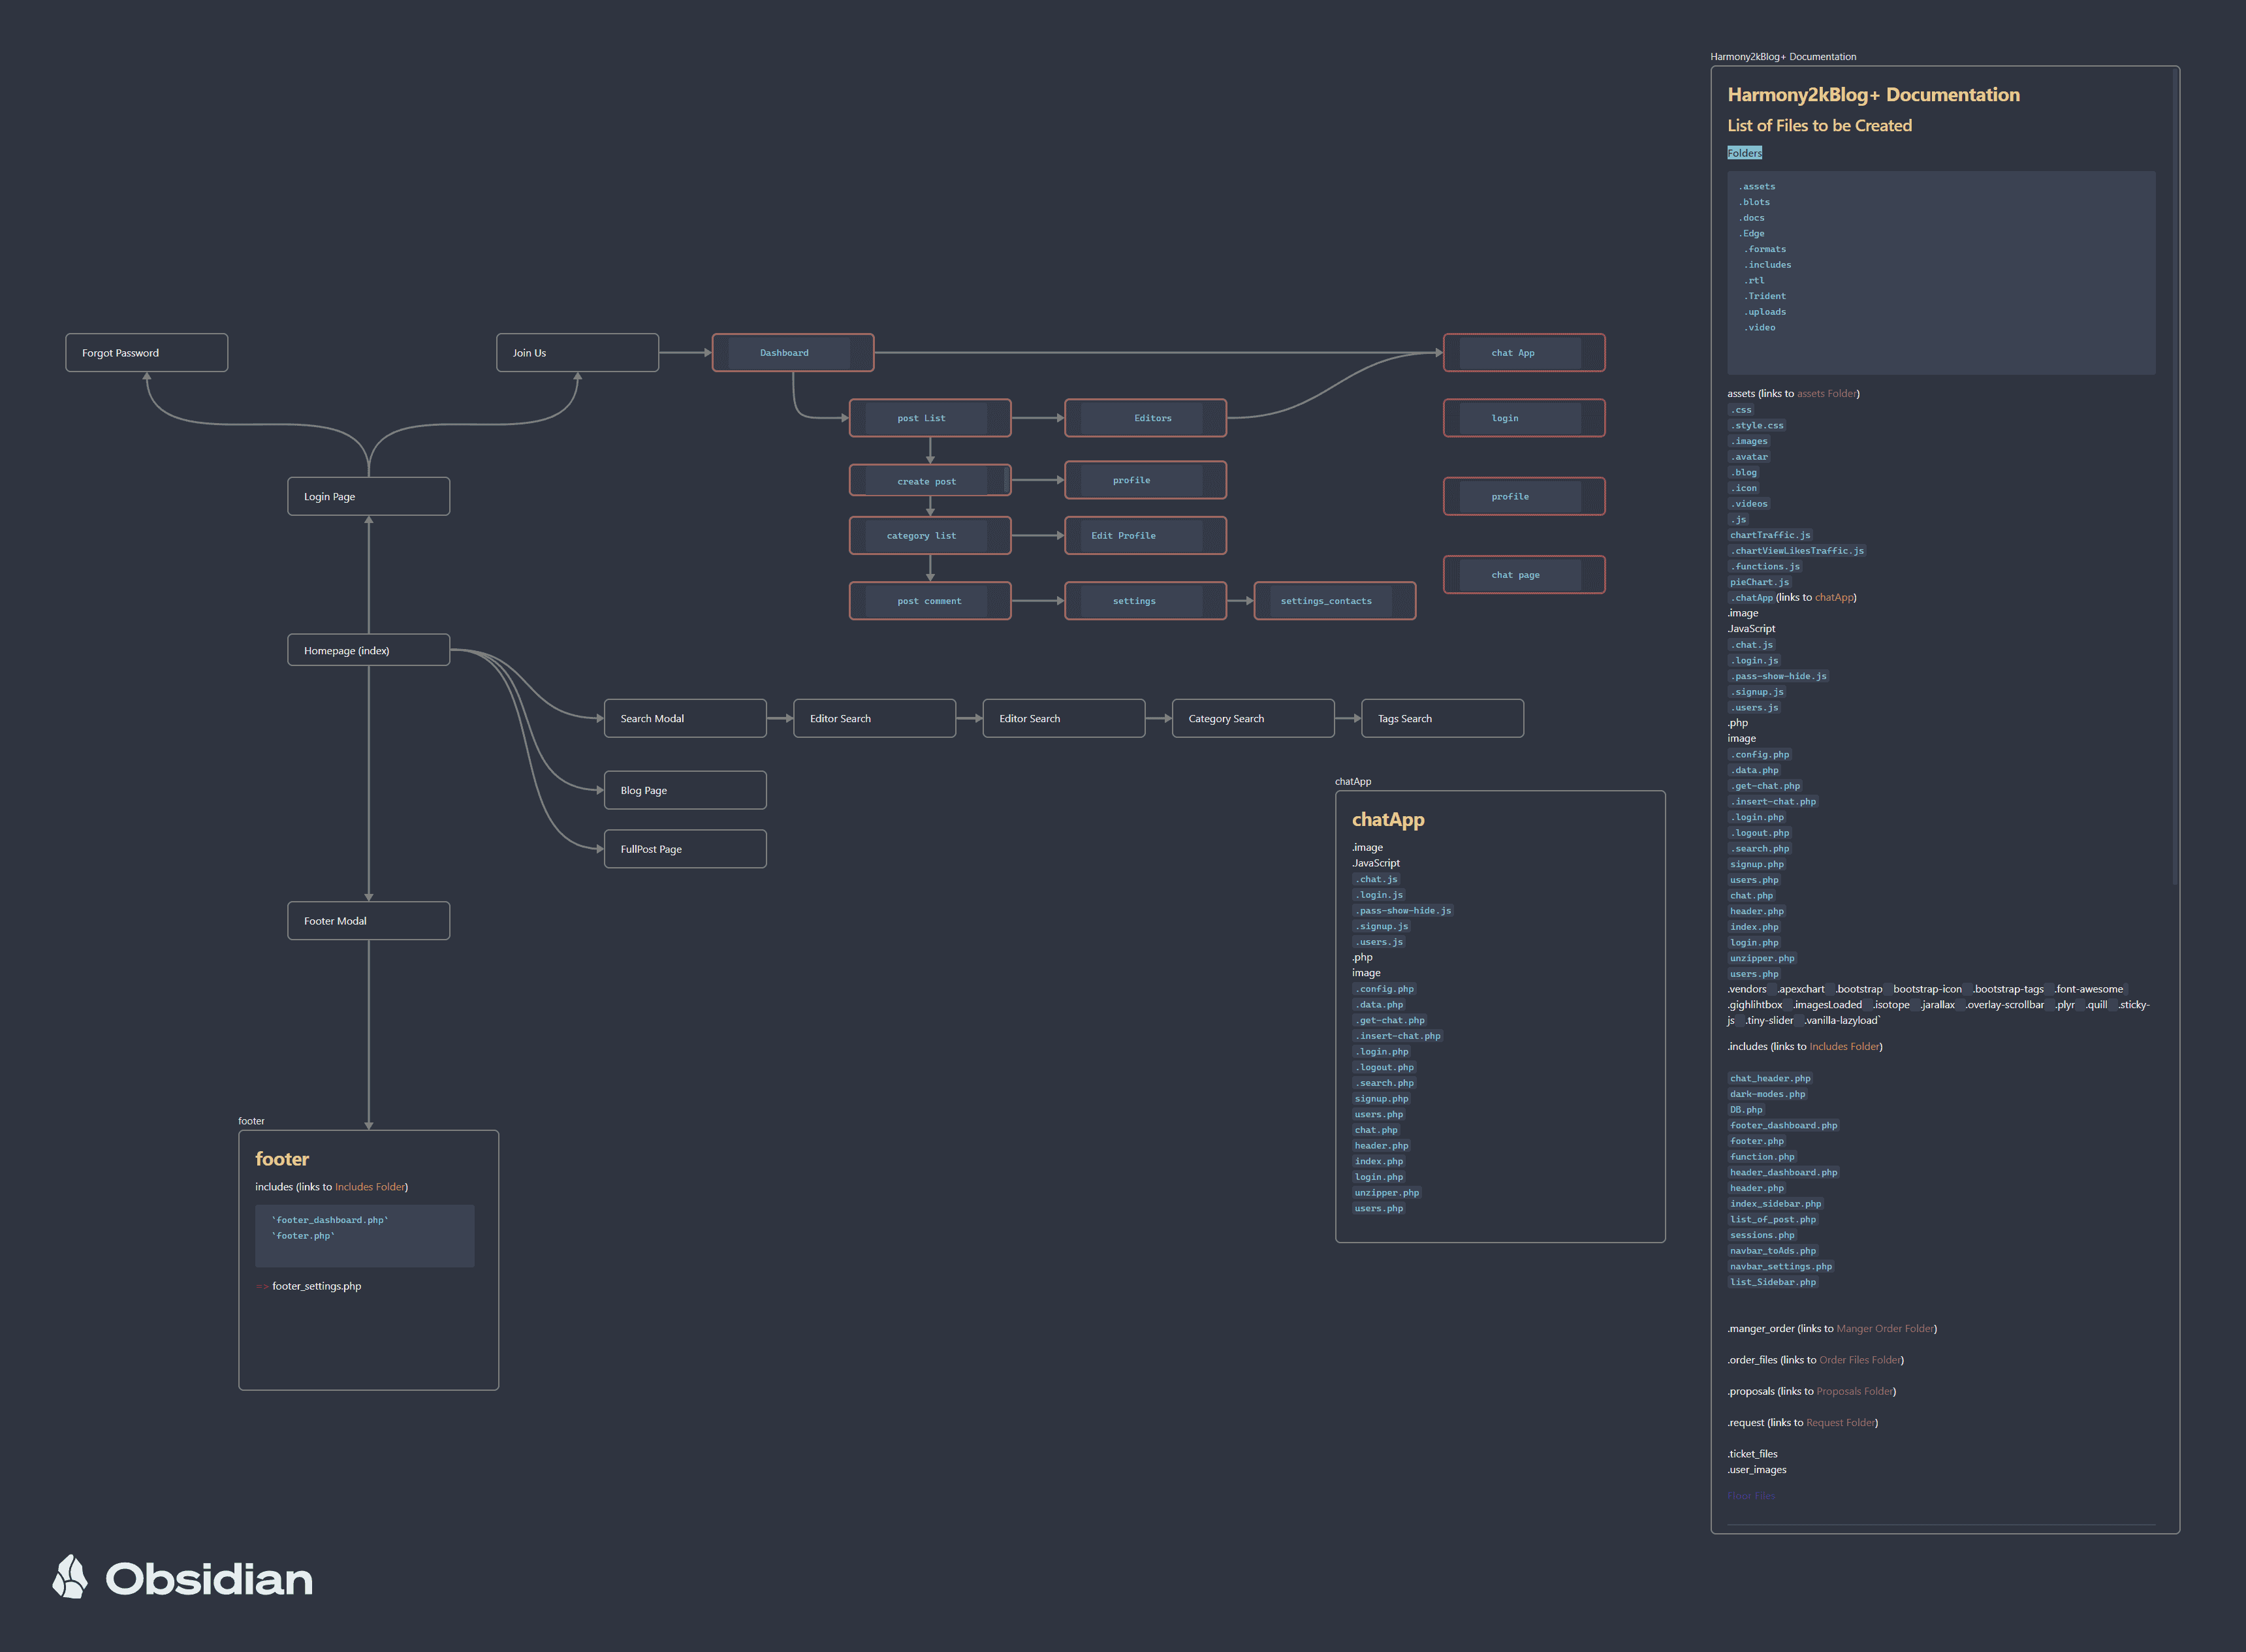2246x1652 pixels.
Task: Open the Manger Order Folder link
Action: pyautogui.click(x=1885, y=1329)
